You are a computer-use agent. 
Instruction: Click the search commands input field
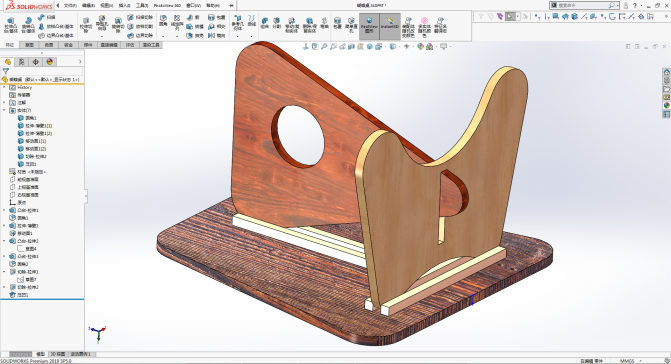pyautogui.click(x=583, y=6)
